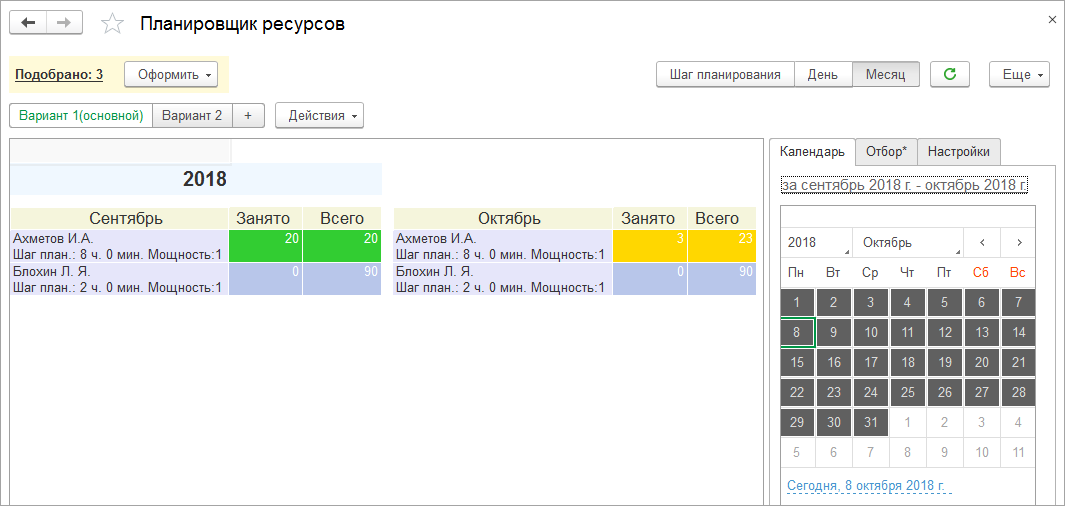
Task: Click green Всего cell 20 for Ахметов in Сентябрь
Action: coord(342,246)
